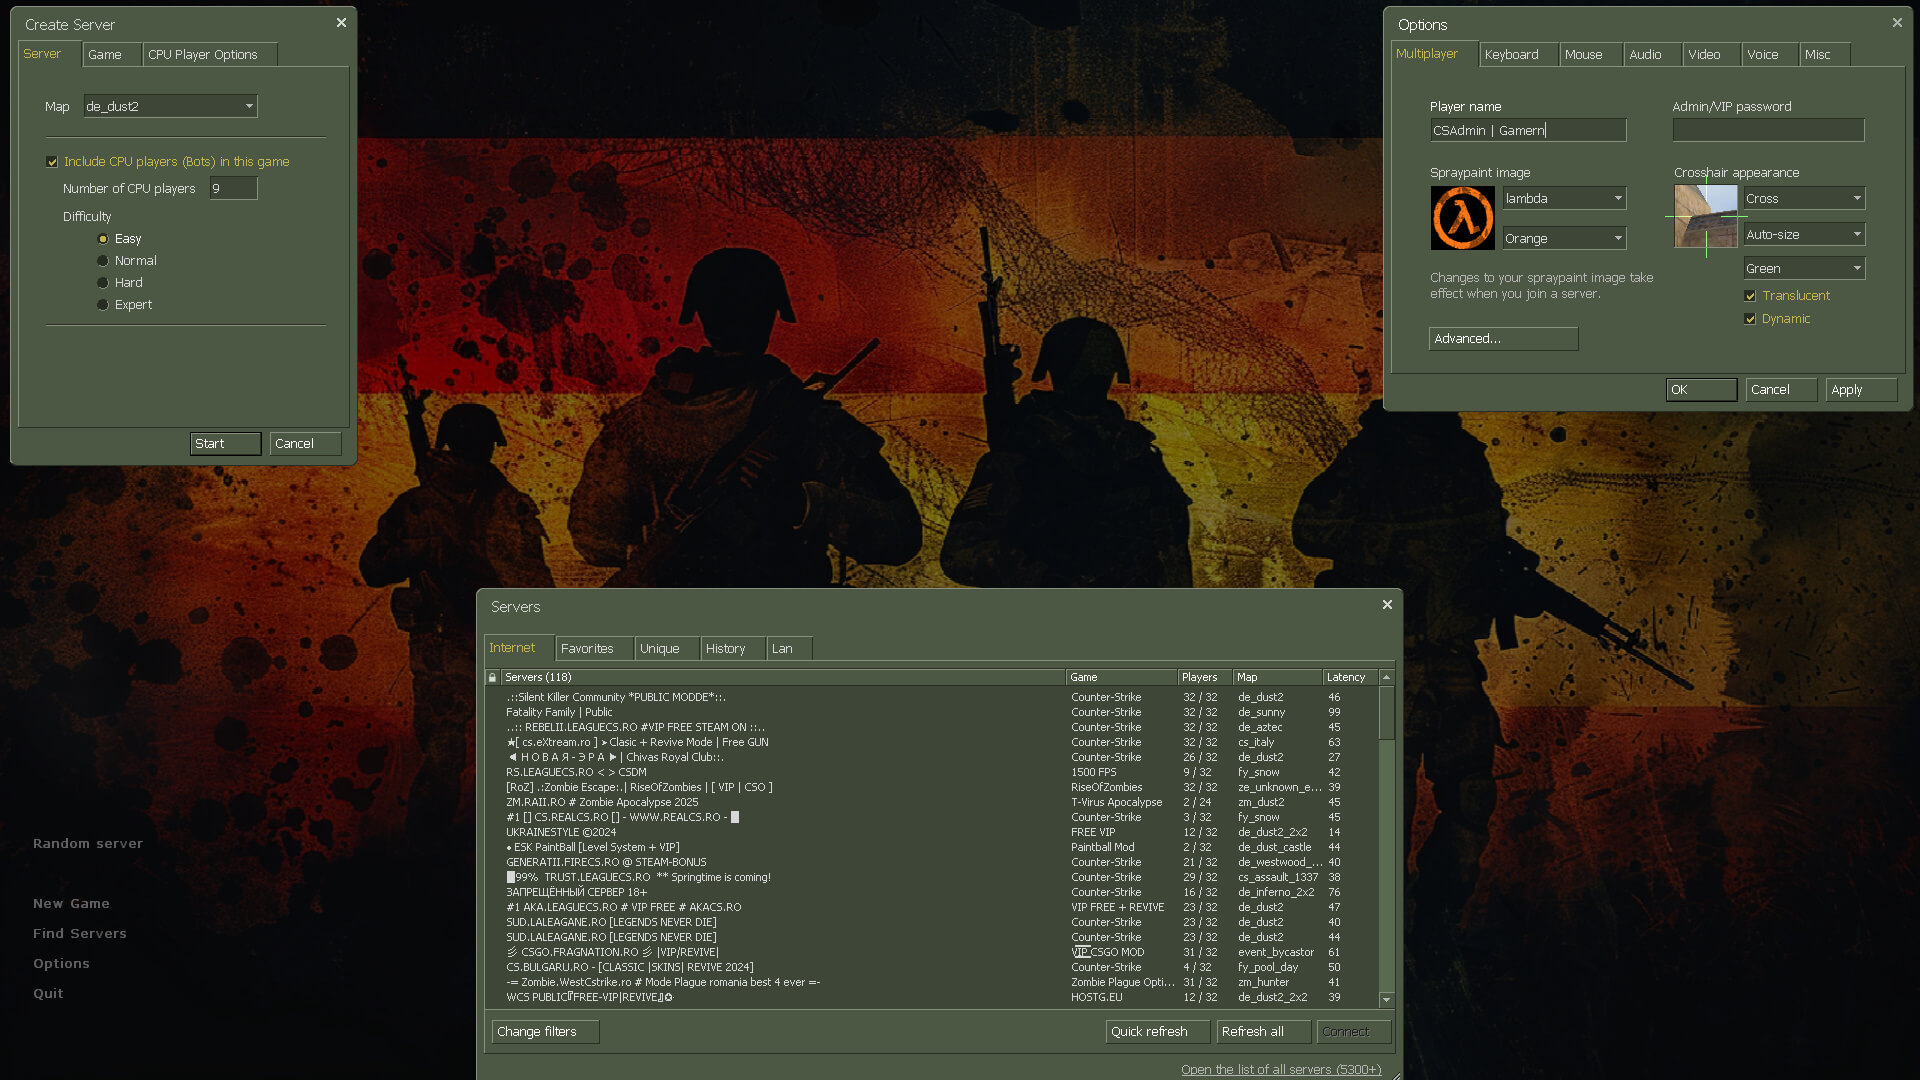Open the CPU Player Options tab

(x=210, y=54)
